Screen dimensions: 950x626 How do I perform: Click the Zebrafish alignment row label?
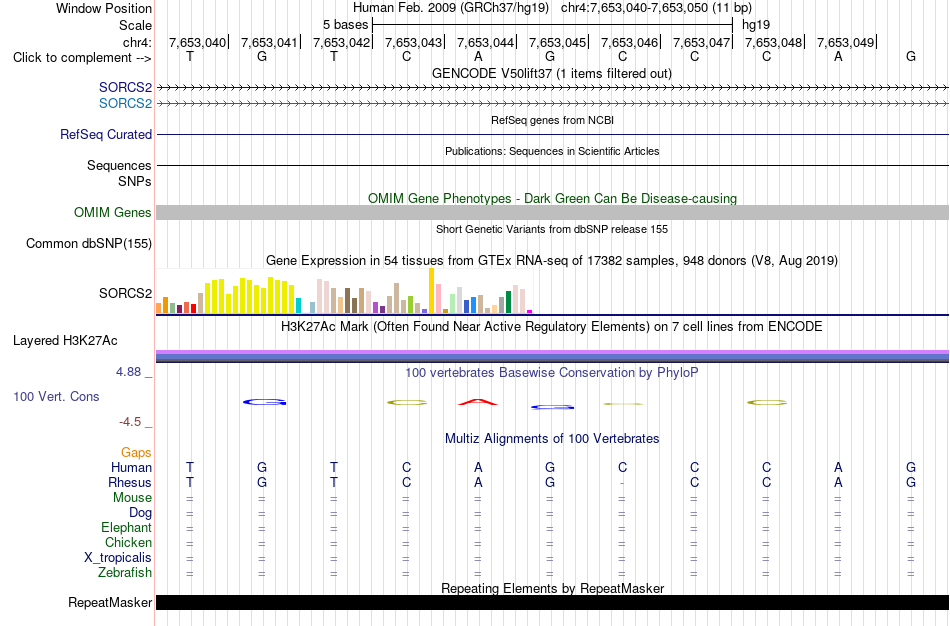tap(125, 572)
